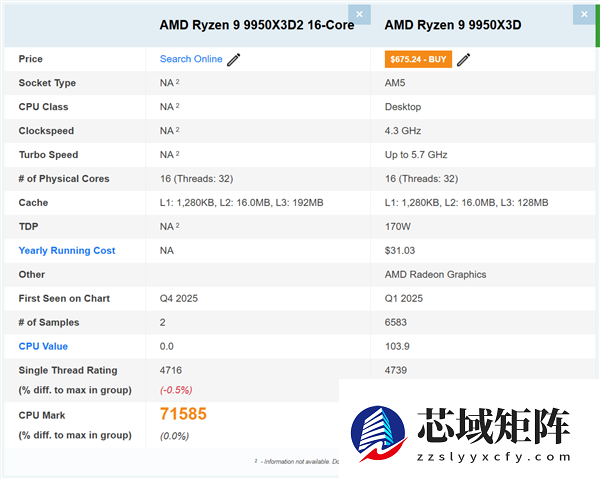This screenshot has height=479, width=600.
Task: Click the # of Physical Cores label
Action: pyautogui.click(x=64, y=179)
